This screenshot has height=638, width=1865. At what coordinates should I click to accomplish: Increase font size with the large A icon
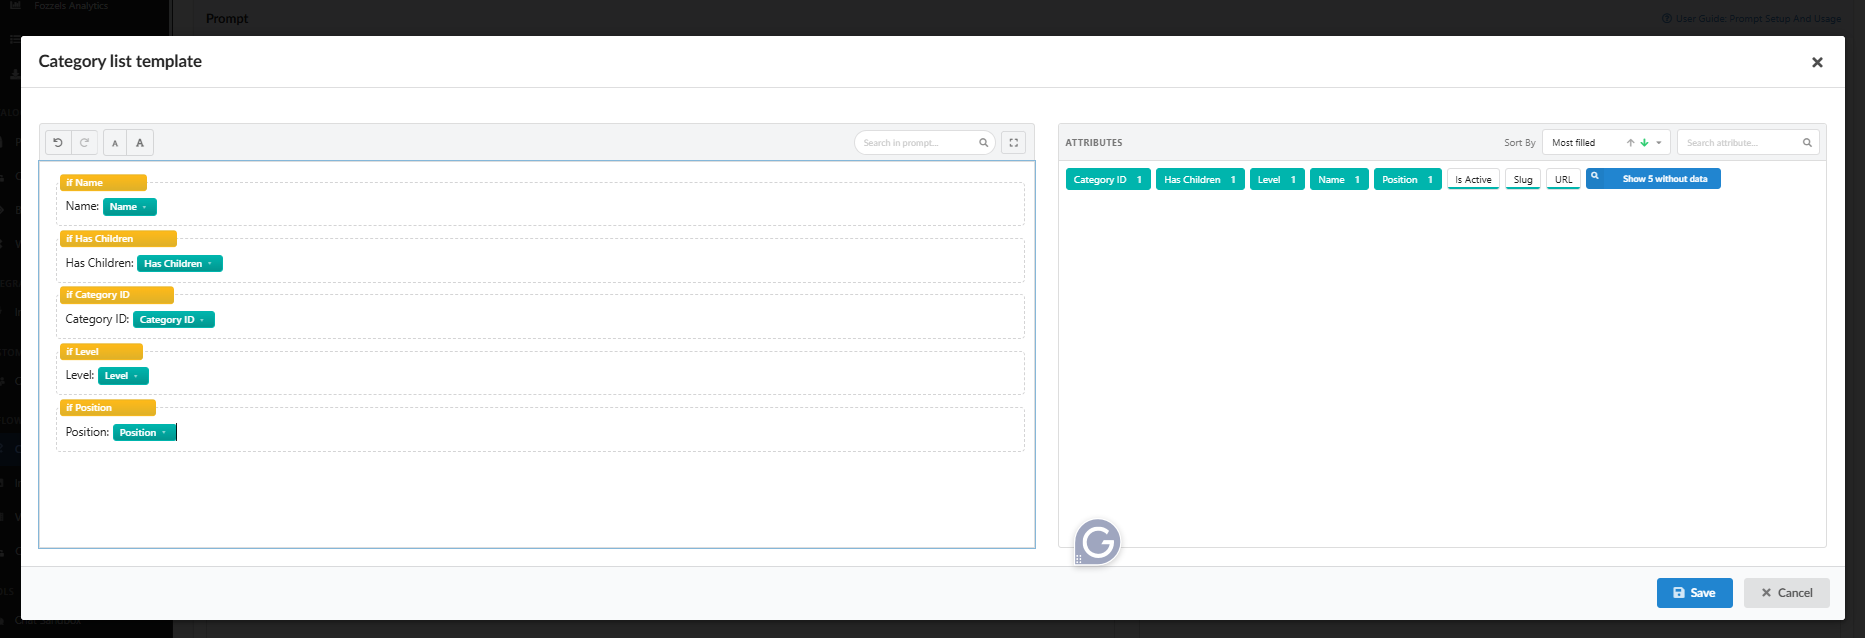[140, 143]
